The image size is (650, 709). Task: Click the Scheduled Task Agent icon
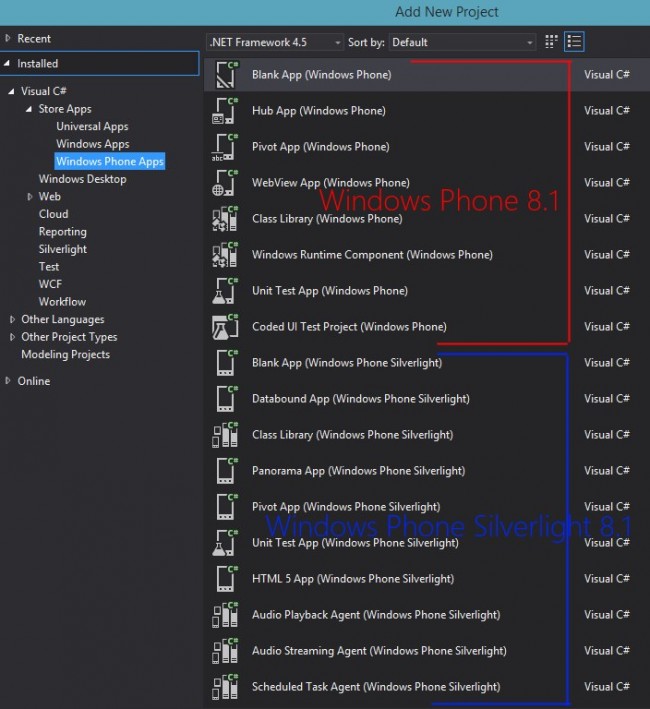[226, 686]
